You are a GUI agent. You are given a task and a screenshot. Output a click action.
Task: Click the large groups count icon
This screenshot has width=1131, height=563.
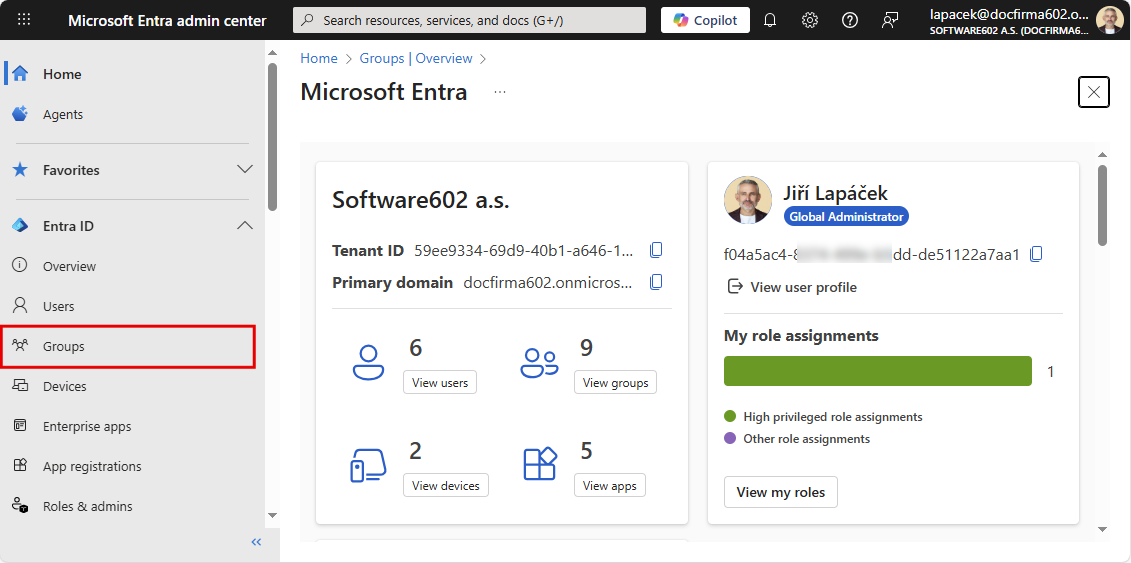tap(539, 363)
